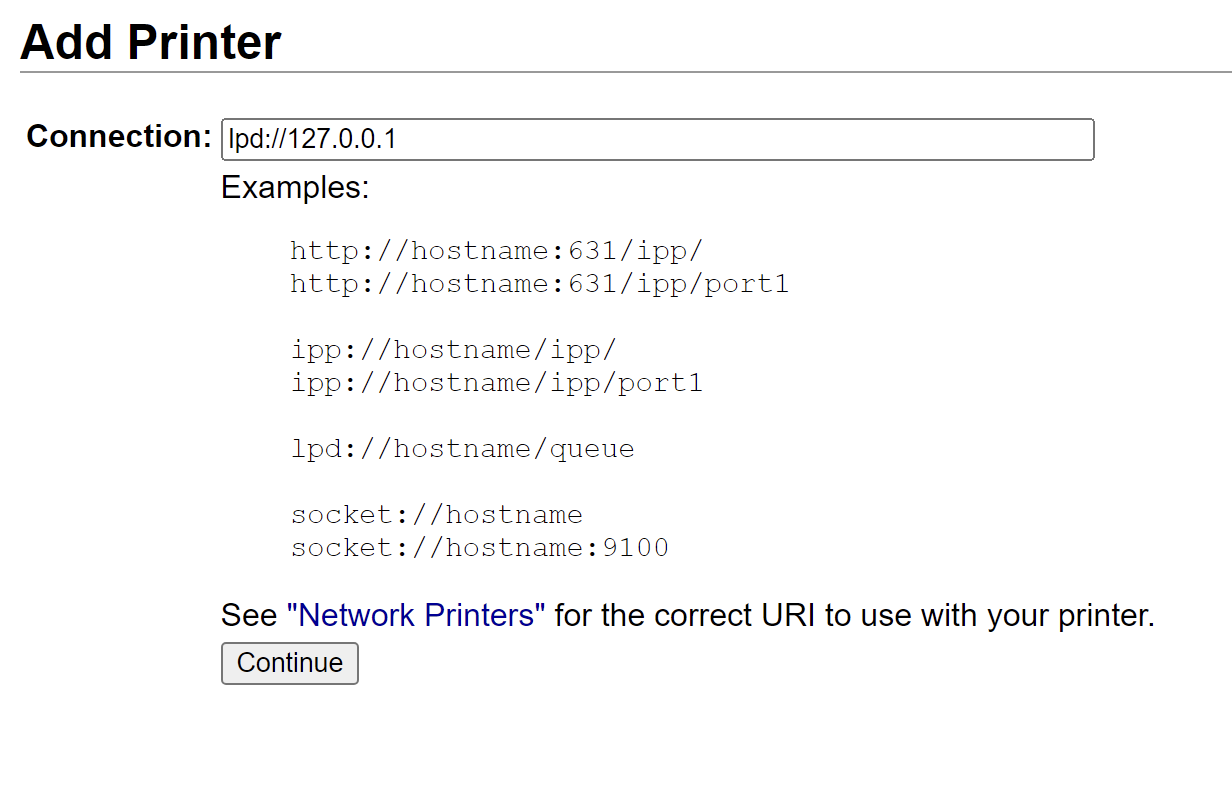Open Network Printers documentation for correct URI
The height and width of the screenshot is (798, 1232).
[416, 615]
